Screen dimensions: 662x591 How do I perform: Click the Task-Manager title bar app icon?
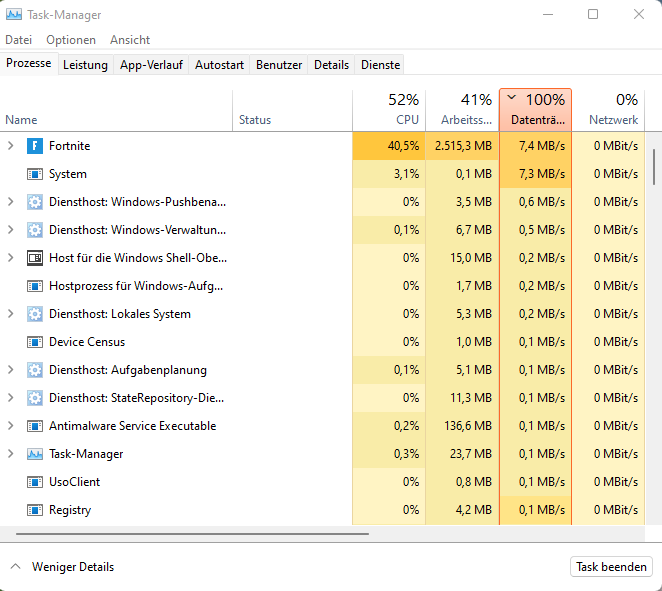coord(14,14)
